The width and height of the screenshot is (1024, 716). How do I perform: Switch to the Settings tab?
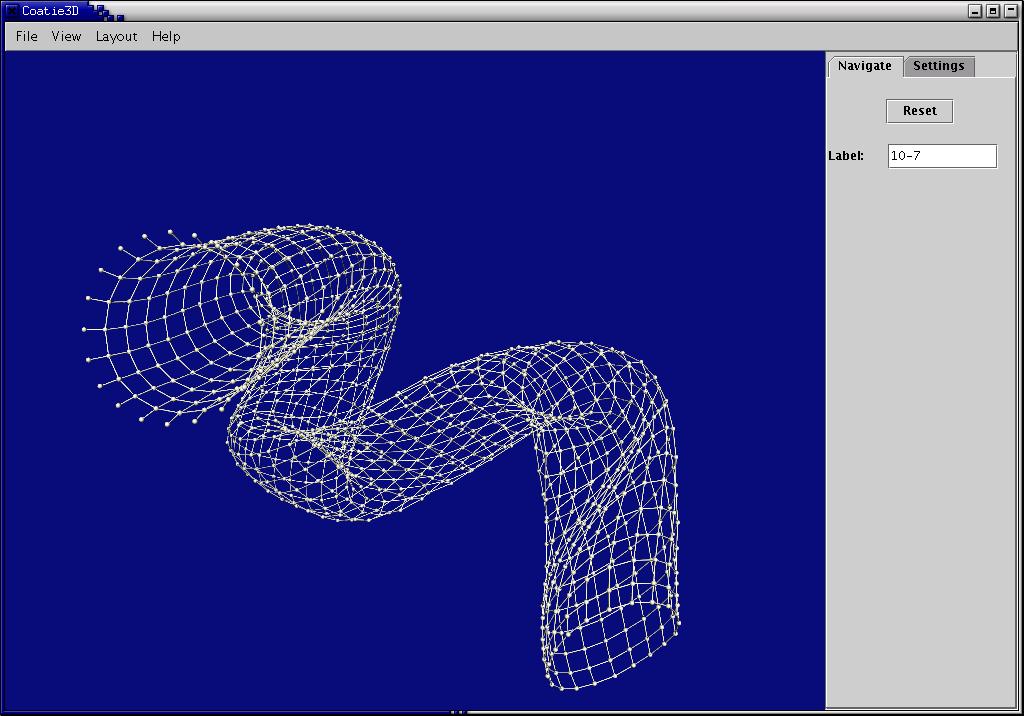click(x=938, y=66)
